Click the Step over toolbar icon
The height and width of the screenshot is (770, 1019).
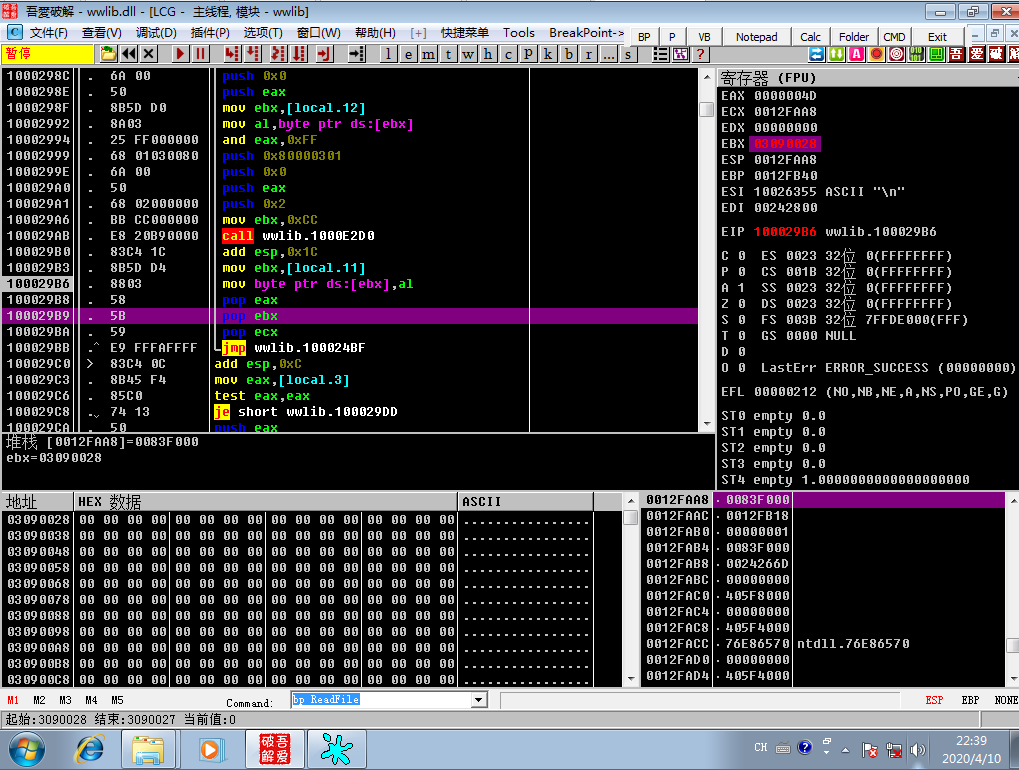253,54
